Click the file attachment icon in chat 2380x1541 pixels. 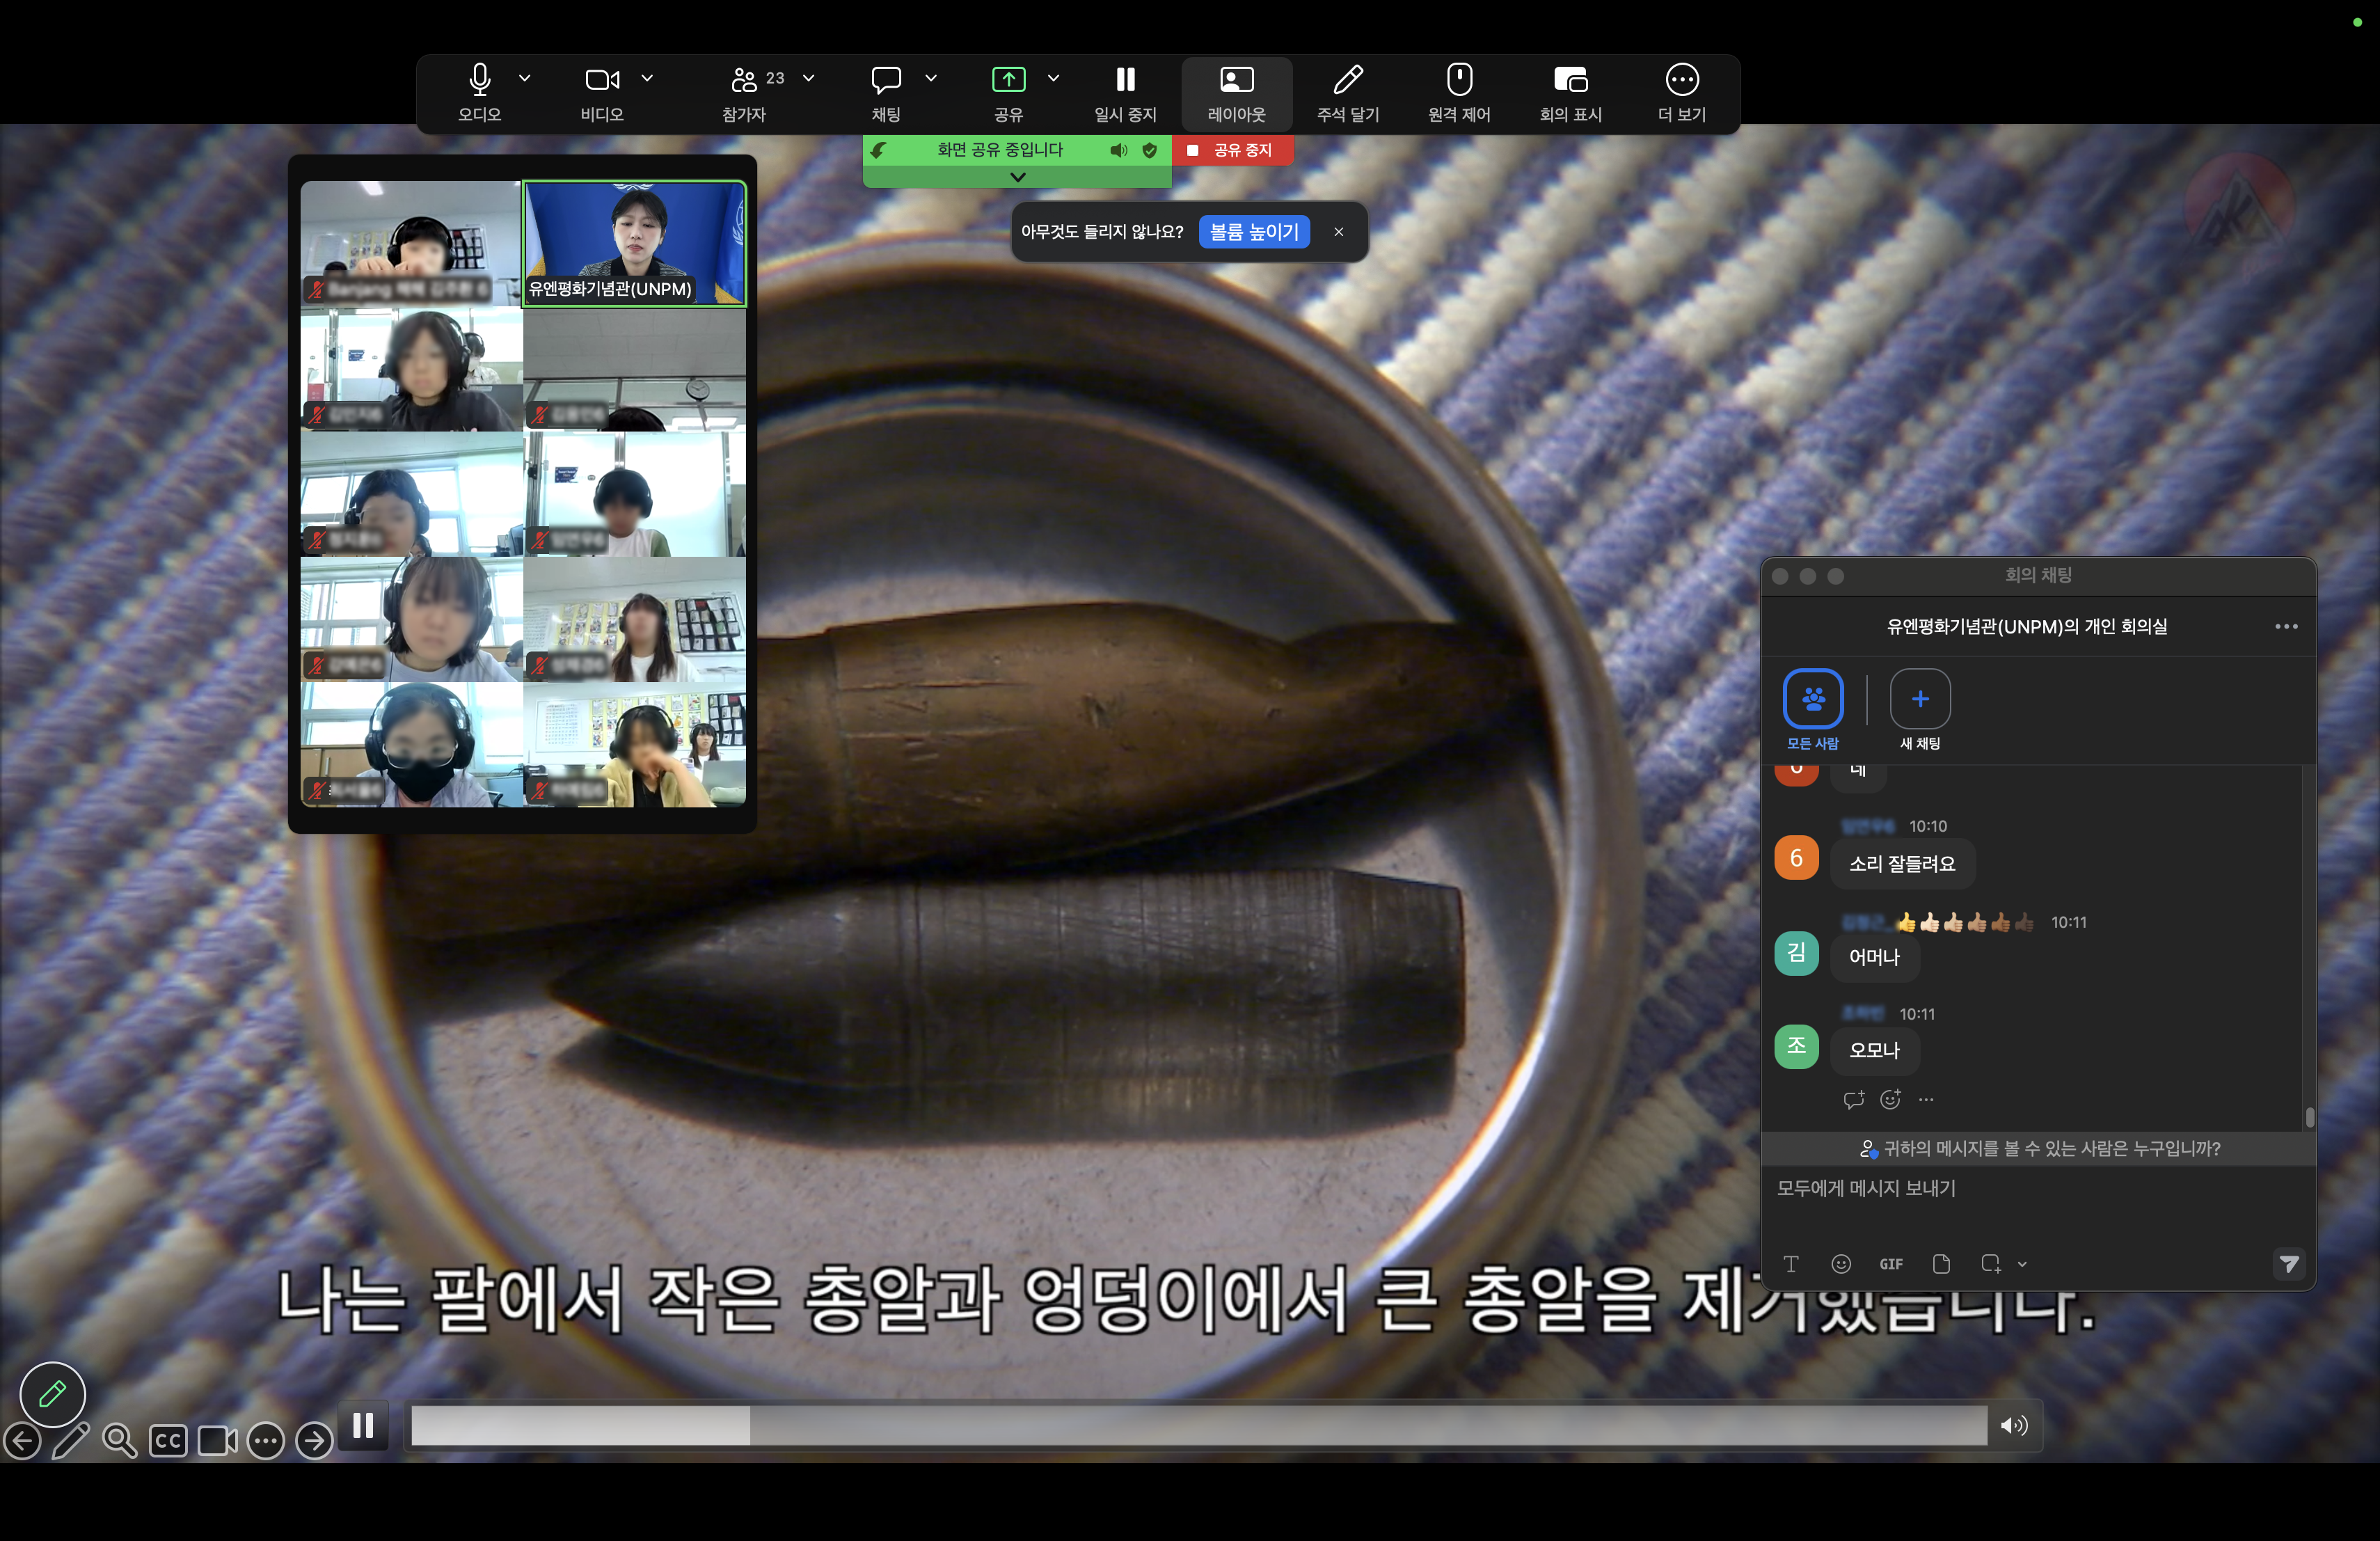pyautogui.click(x=1942, y=1264)
